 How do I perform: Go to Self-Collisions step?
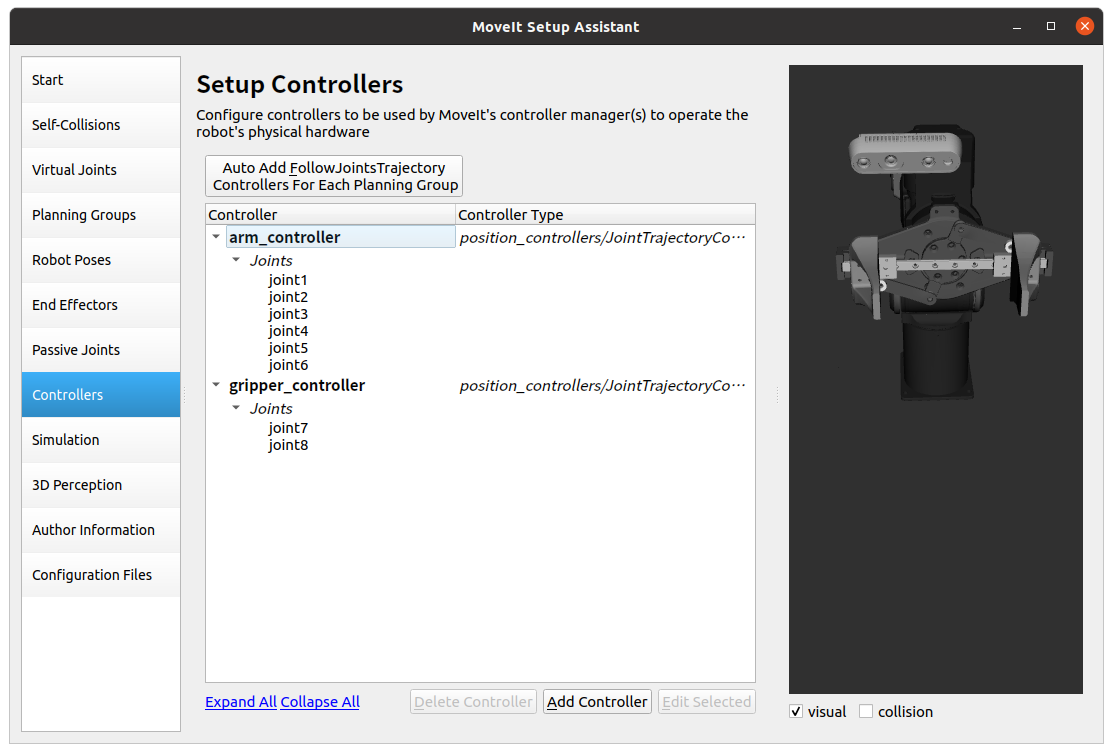101,125
